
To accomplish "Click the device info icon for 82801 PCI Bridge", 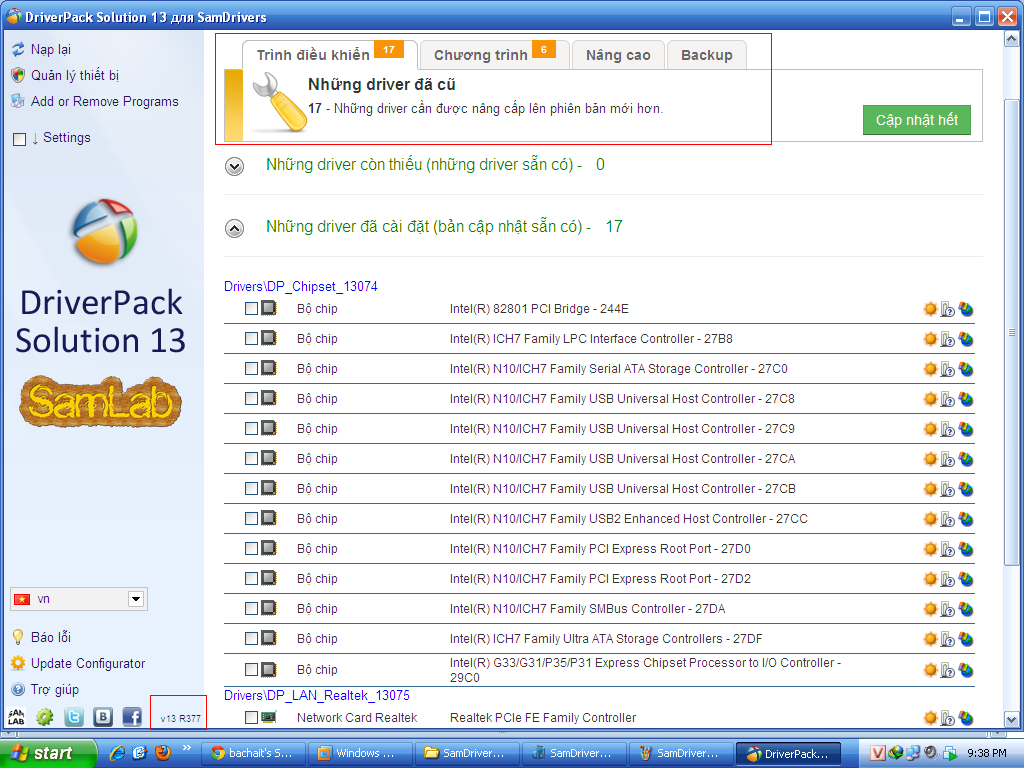I will coord(948,309).
